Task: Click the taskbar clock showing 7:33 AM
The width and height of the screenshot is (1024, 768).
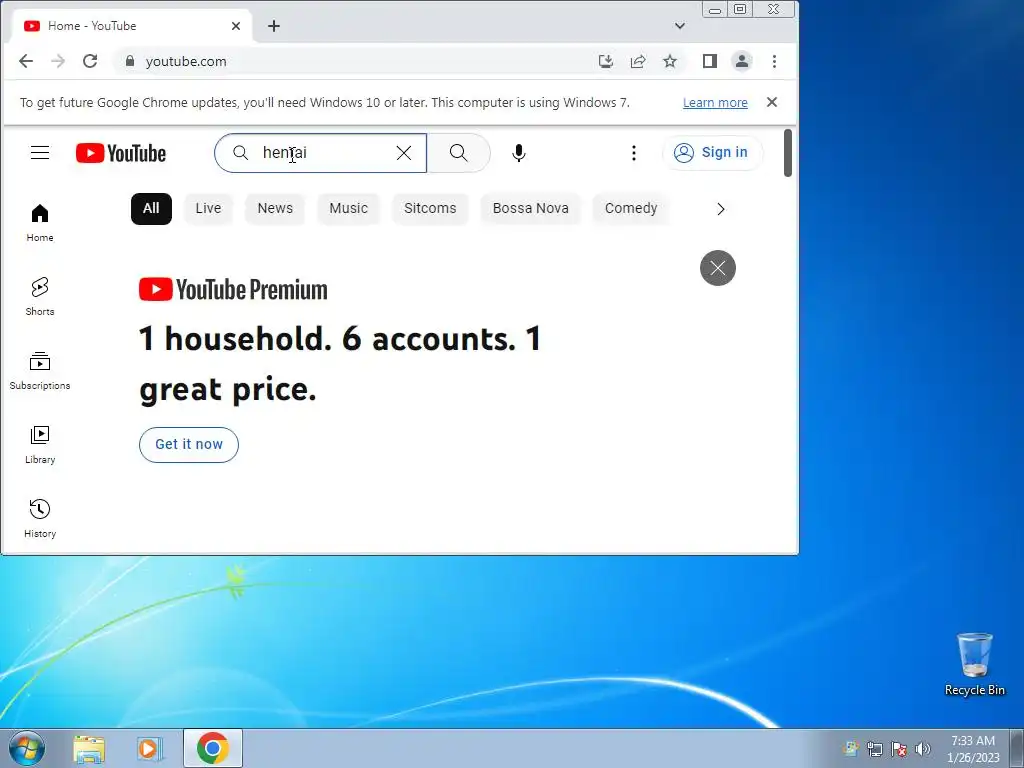Action: tap(973, 749)
